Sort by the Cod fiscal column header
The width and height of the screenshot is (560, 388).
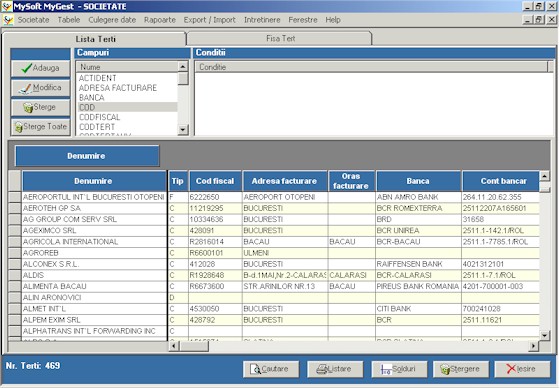click(215, 181)
